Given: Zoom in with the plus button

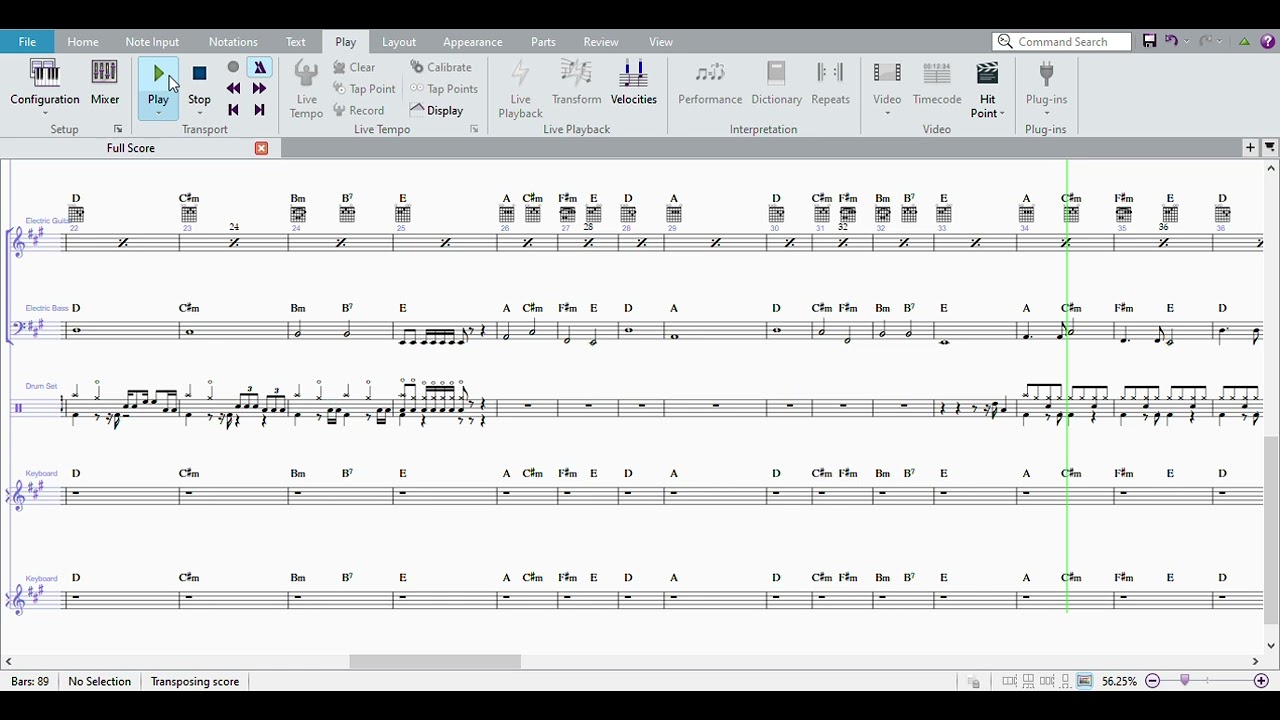Looking at the screenshot, I should coord(1261,681).
